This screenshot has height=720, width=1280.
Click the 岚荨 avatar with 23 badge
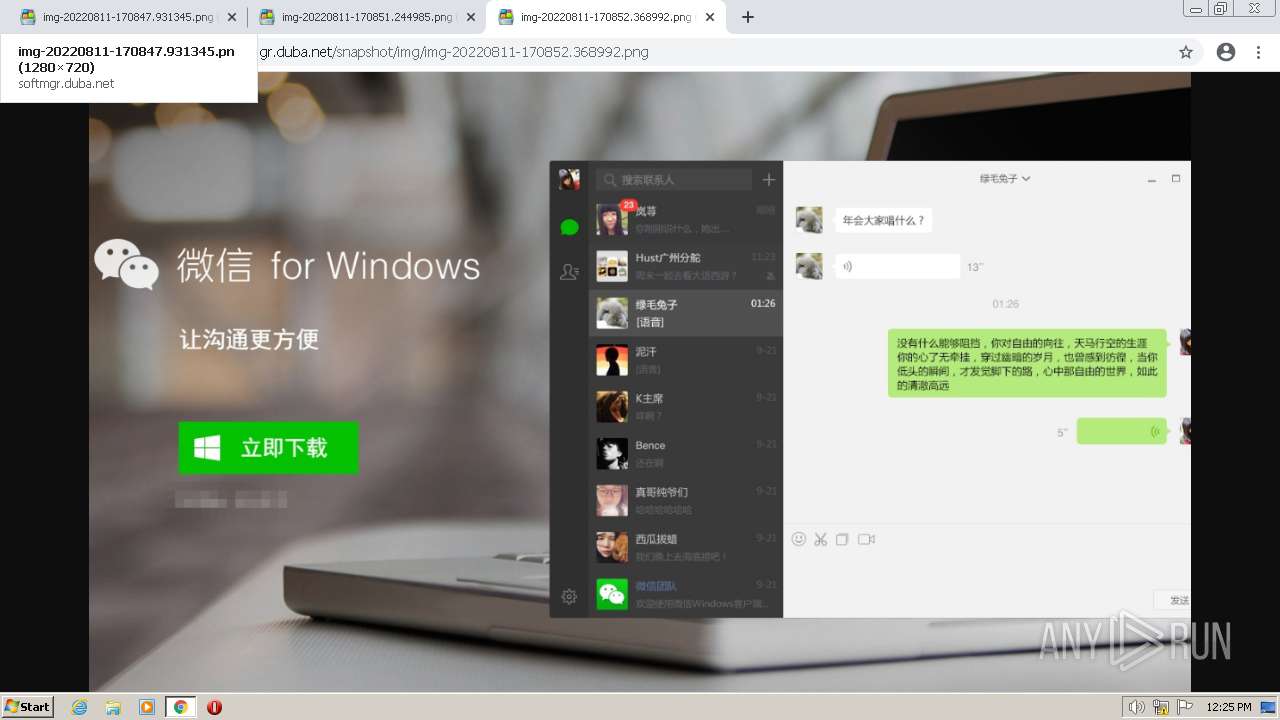click(x=612, y=219)
